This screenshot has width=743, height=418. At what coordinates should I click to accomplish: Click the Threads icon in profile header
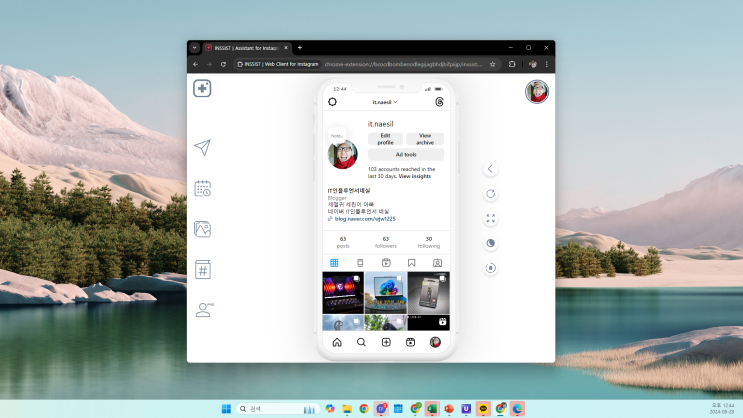click(439, 102)
